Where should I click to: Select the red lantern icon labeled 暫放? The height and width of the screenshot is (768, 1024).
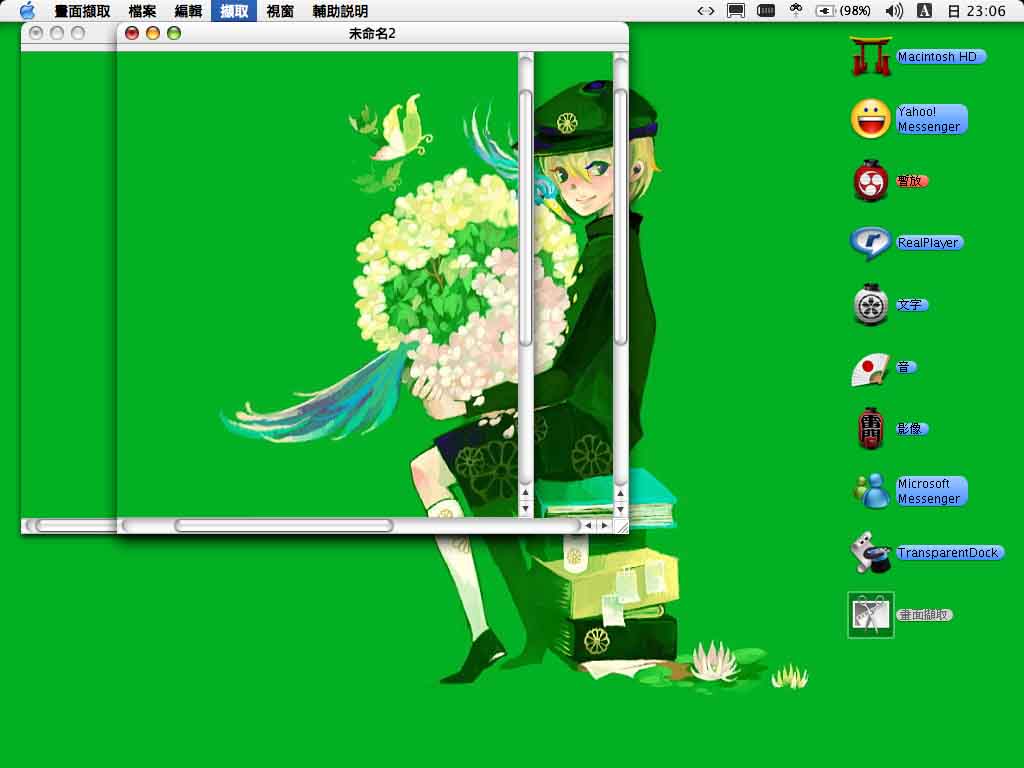871,180
